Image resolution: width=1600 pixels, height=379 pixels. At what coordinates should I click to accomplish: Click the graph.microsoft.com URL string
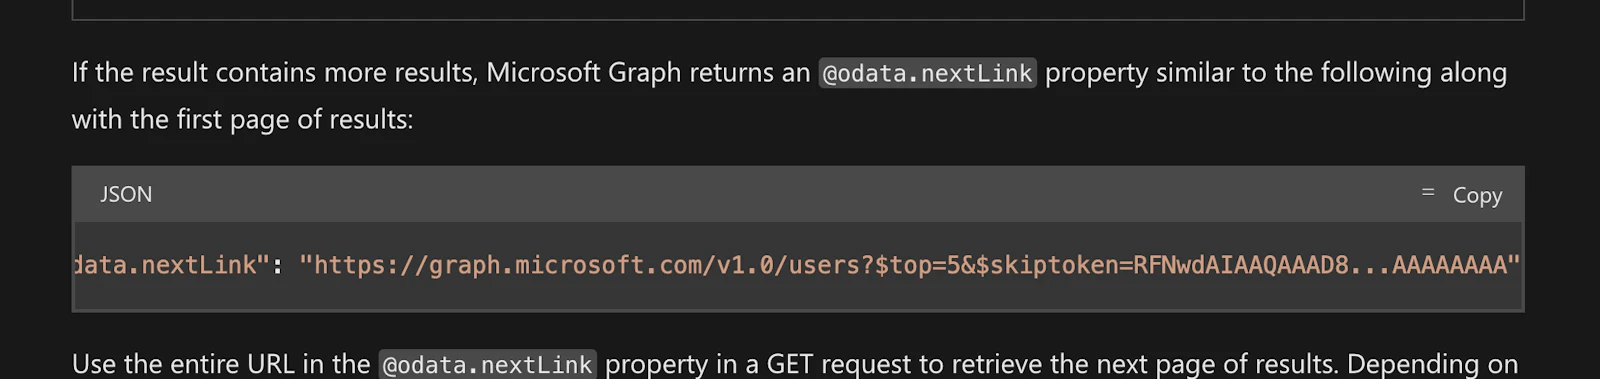[x=909, y=265]
